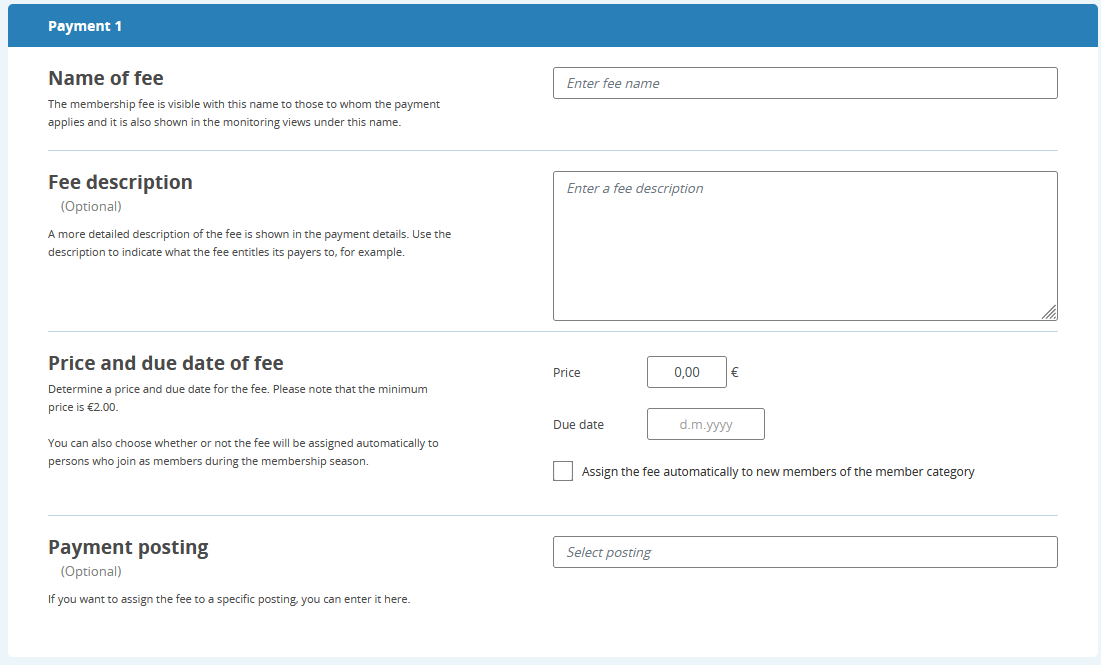The width and height of the screenshot is (1101, 665).
Task: Click the Price input field showing 0,00
Action: (x=687, y=372)
